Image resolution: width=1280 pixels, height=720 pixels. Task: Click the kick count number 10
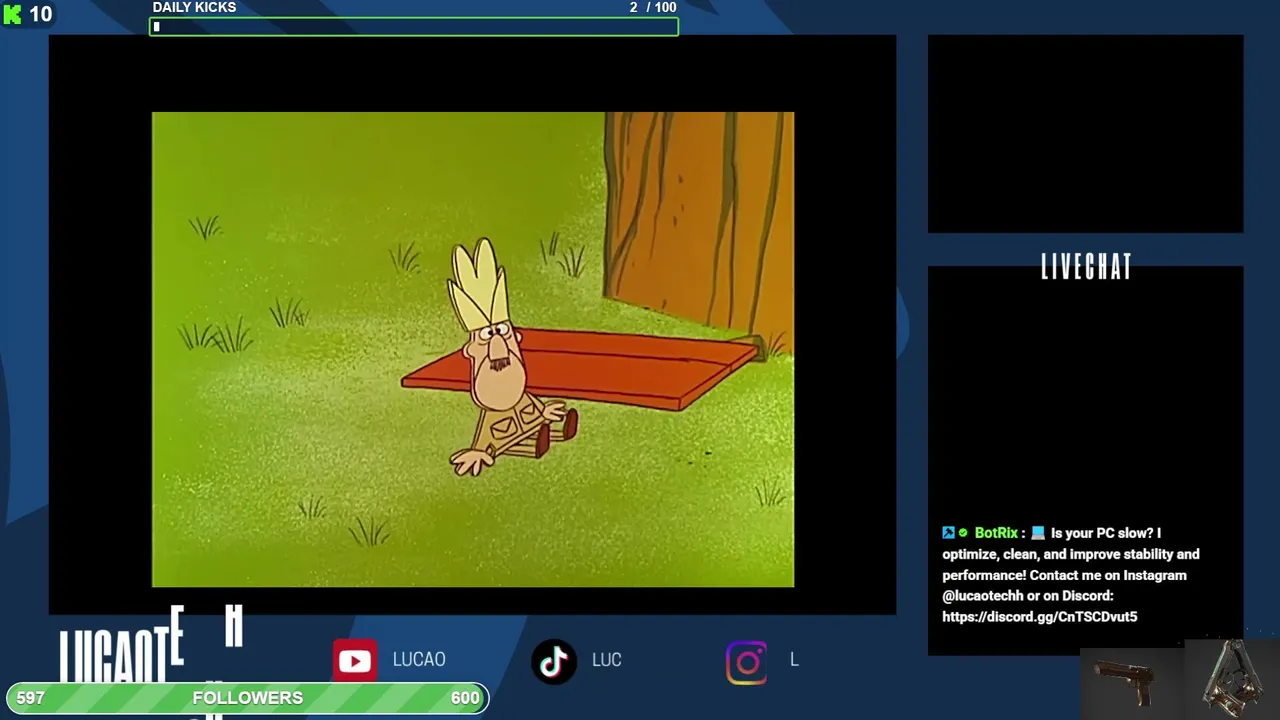(40, 15)
